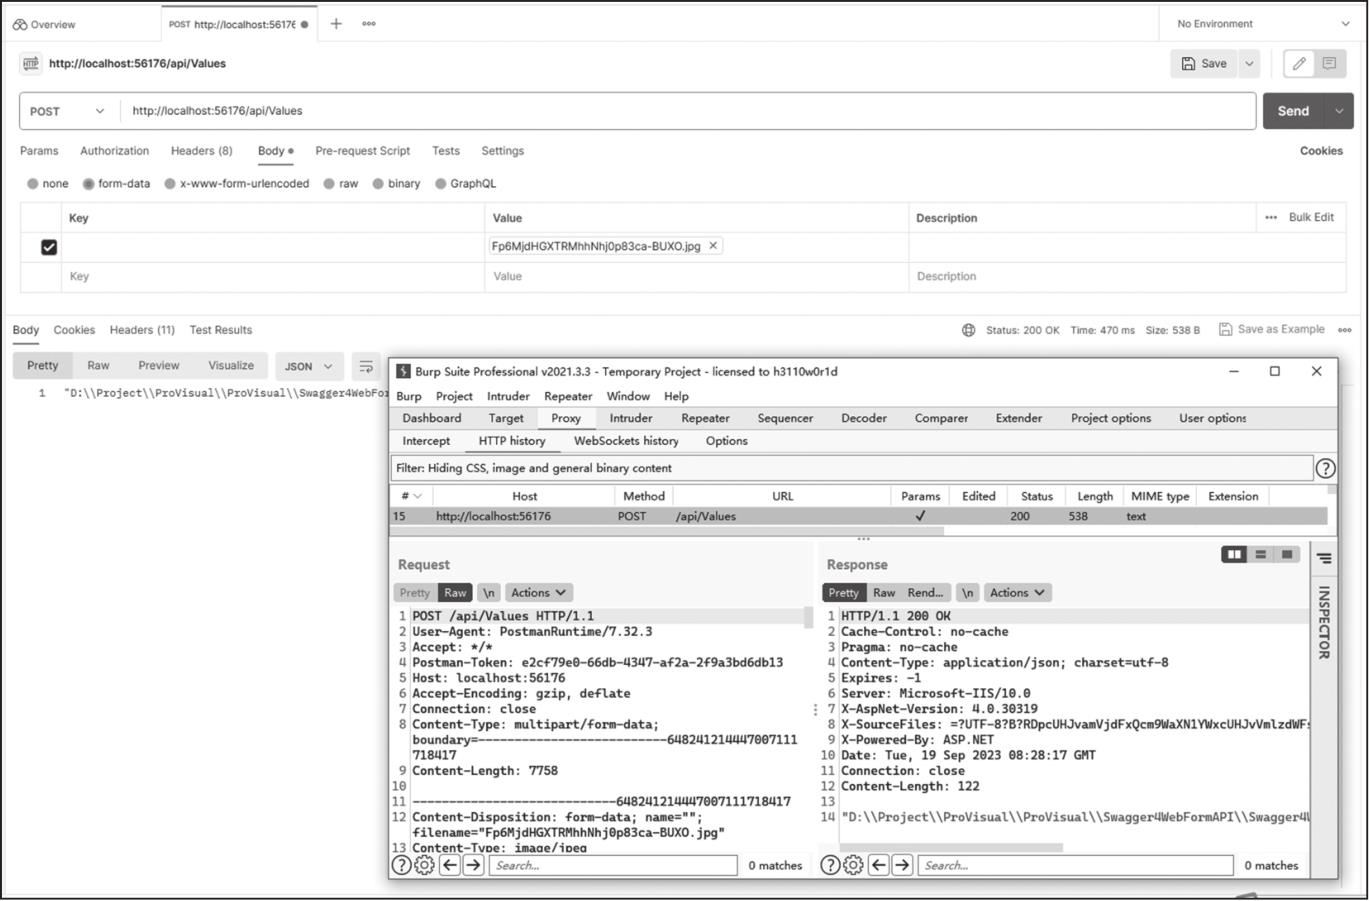Viewport: 1369px width, 901px height.
Task: Open the Tests request tab
Action: (446, 151)
